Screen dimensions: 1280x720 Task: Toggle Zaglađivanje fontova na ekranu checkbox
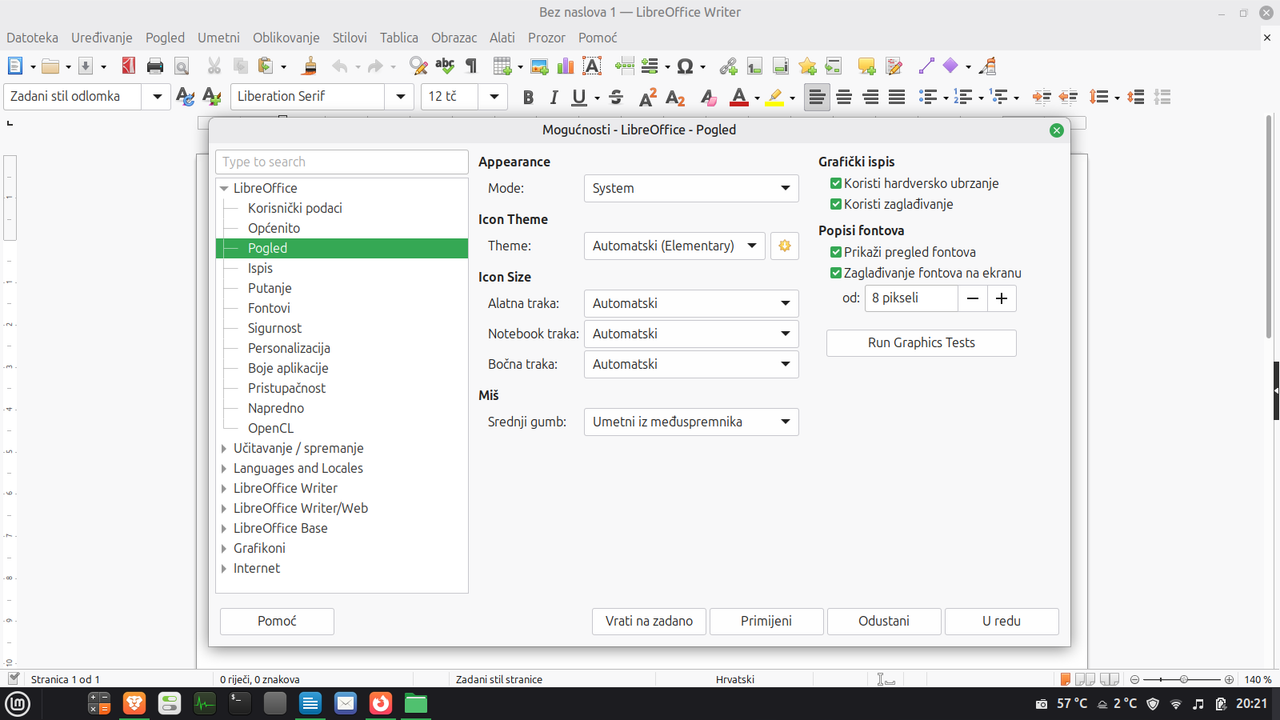pyautogui.click(x=836, y=272)
